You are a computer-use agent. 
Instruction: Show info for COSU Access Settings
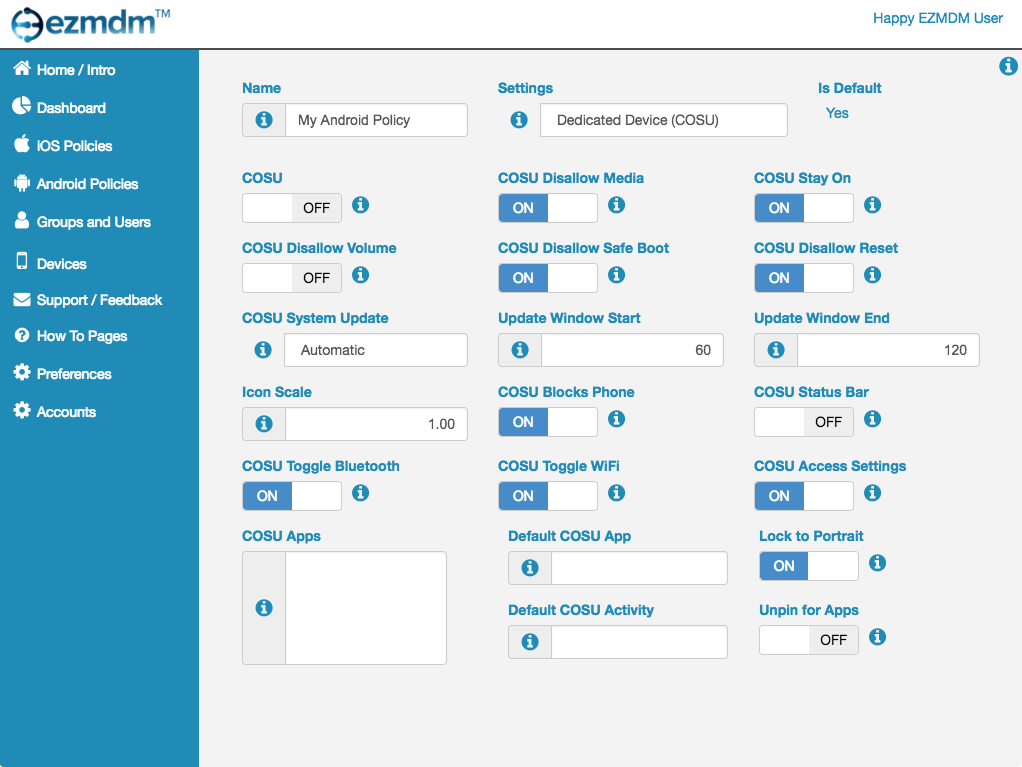(x=873, y=493)
